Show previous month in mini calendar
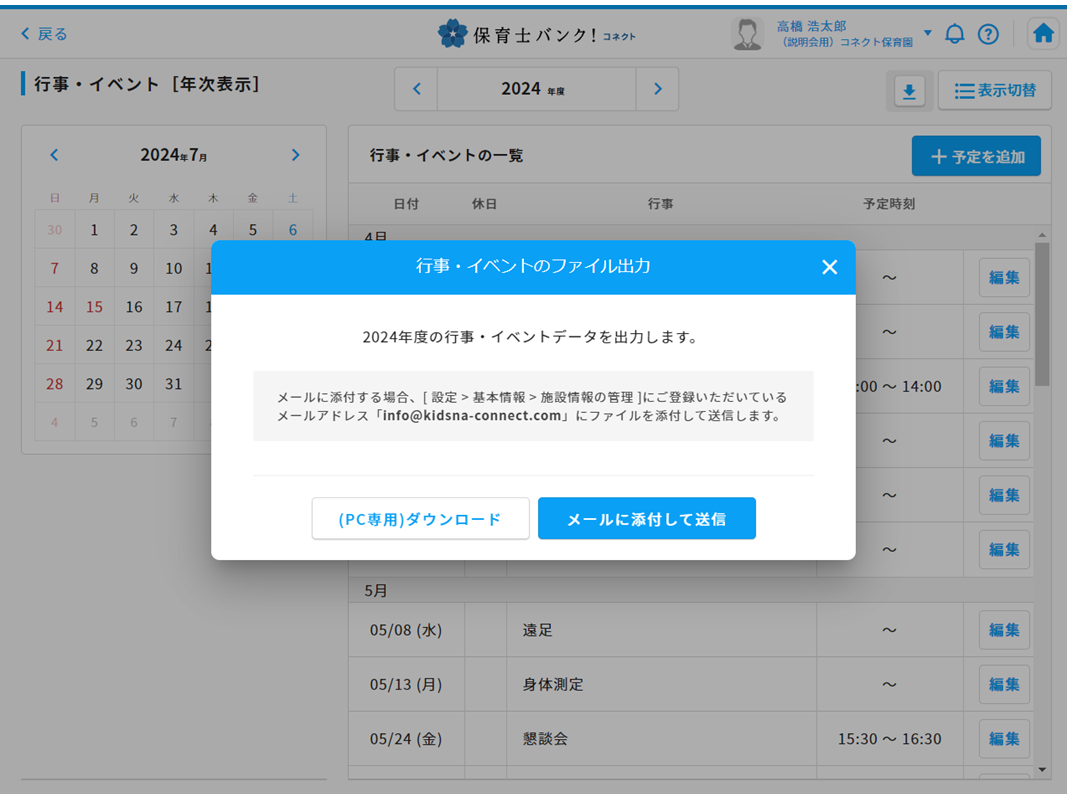The image size is (1067, 800). pos(54,155)
